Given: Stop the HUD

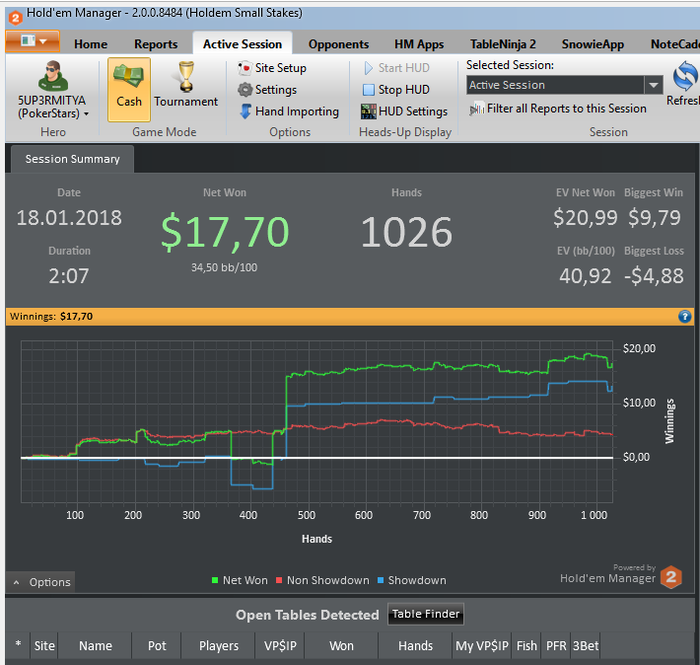Looking at the screenshot, I should point(395,90).
